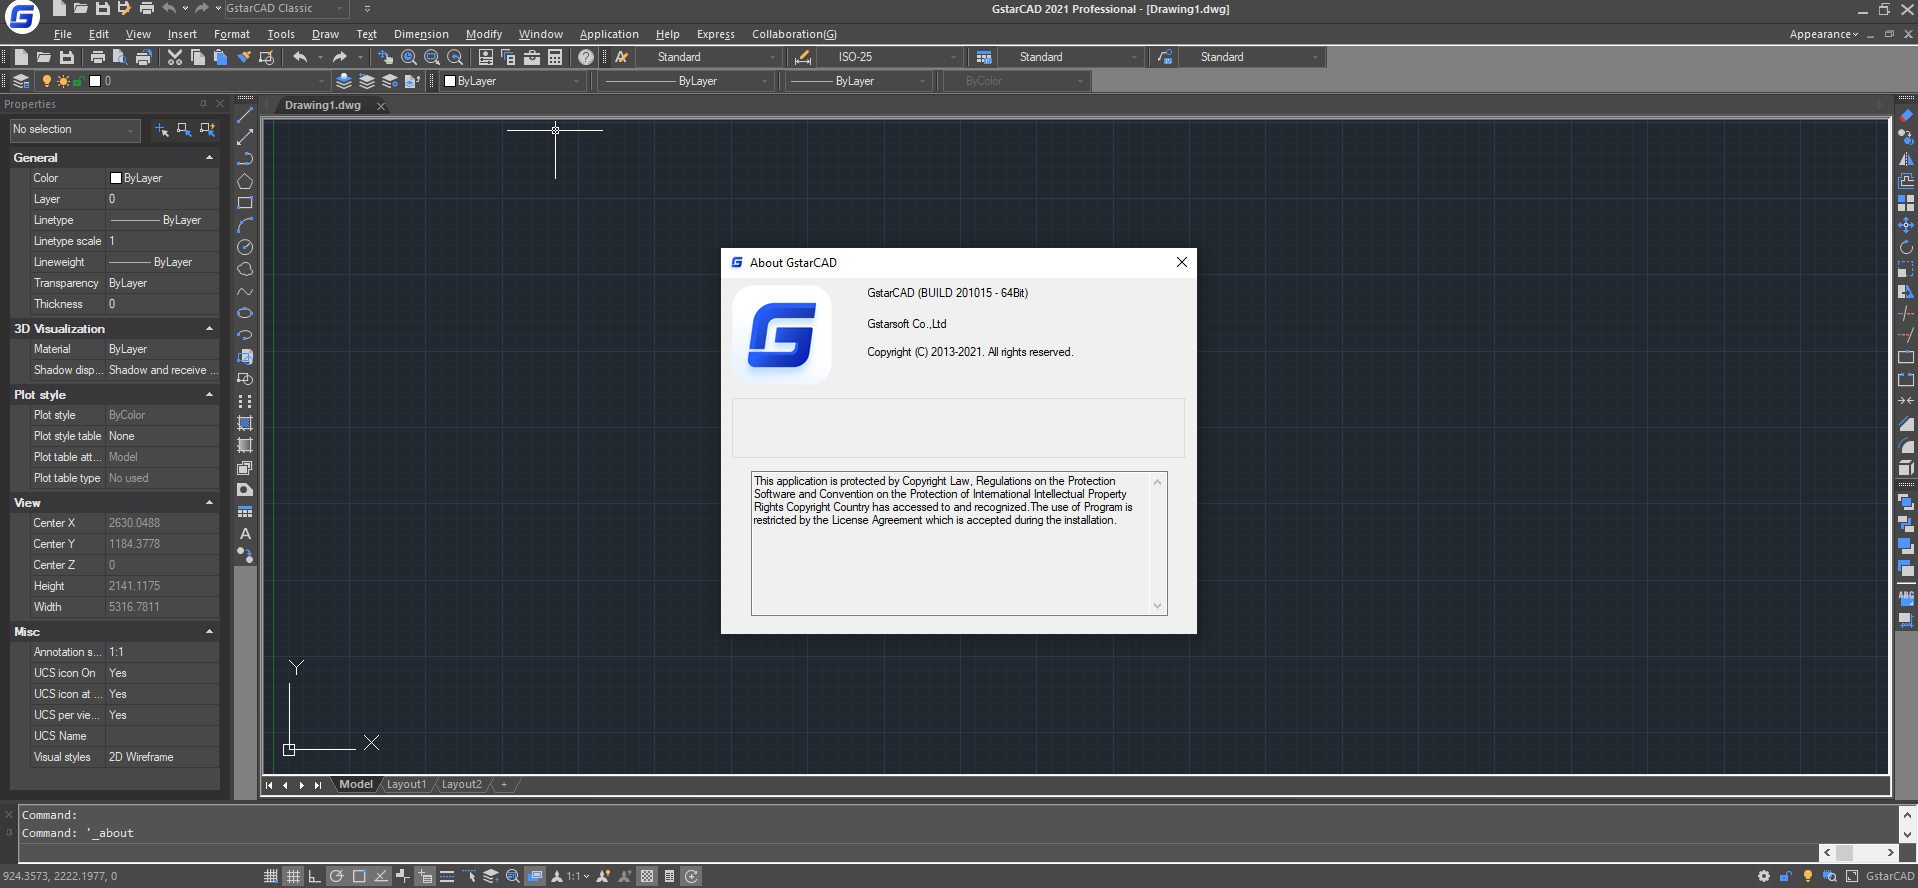Select the Ellipse tool
The image size is (1918, 888).
pyautogui.click(x=245, y=313)
